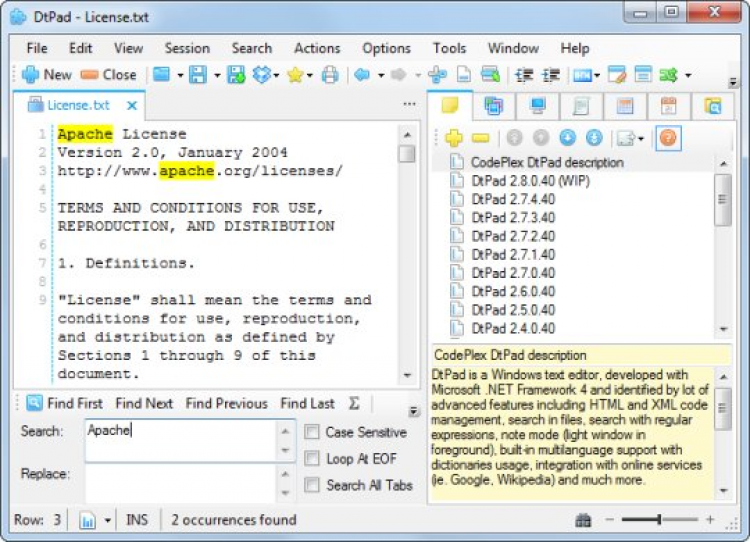Move note down with blue arrow

coord(568,138)
